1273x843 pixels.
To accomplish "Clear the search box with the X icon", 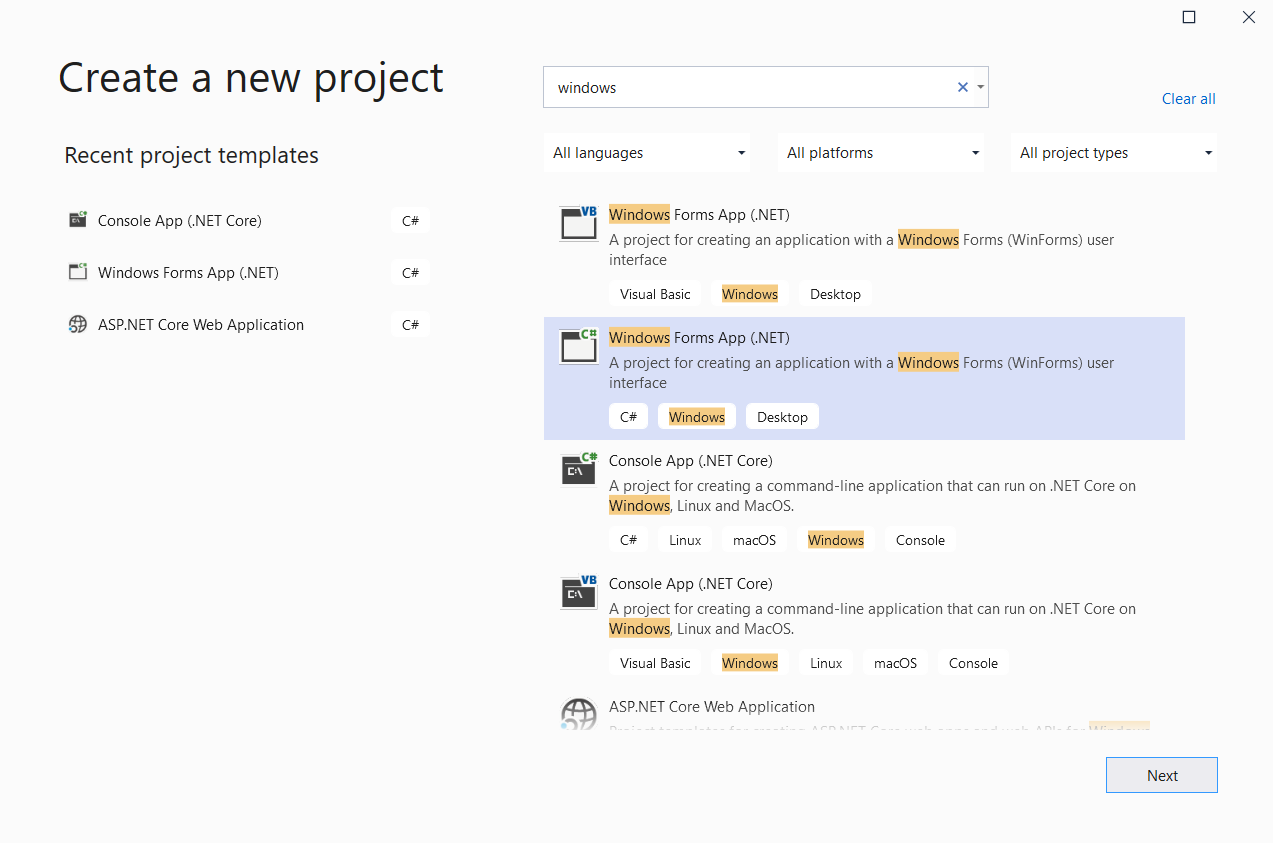I will 963,87.
